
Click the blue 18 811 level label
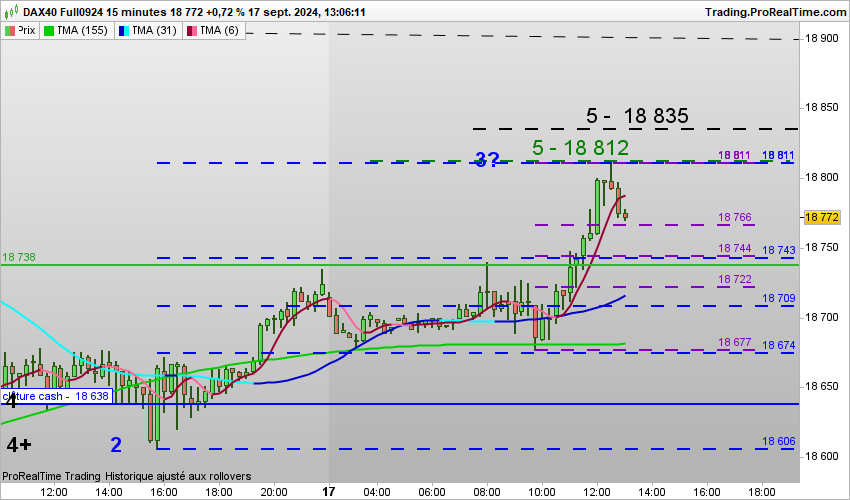[x=778, y=156]
